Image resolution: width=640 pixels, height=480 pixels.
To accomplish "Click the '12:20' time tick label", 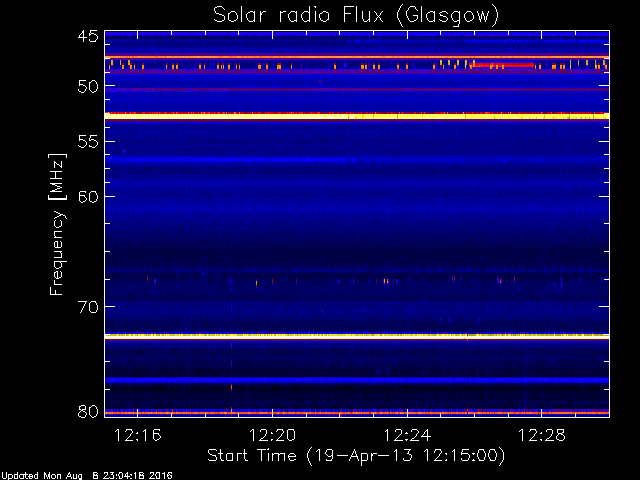I will pyautogui.click(x=272, y=435).
